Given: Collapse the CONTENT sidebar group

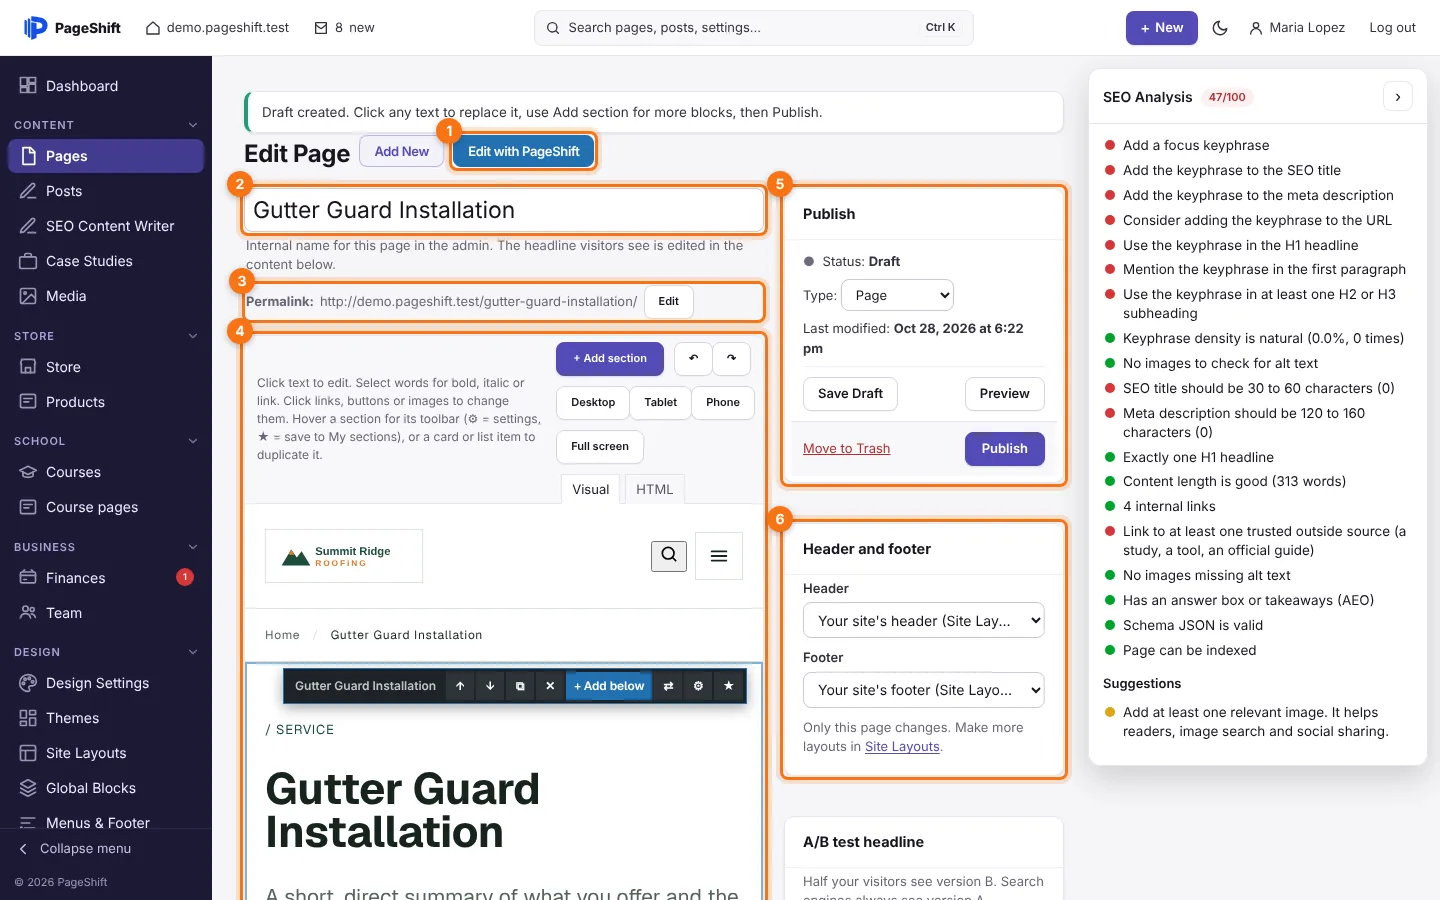Looking at the screenshot, I should (193, 125).
